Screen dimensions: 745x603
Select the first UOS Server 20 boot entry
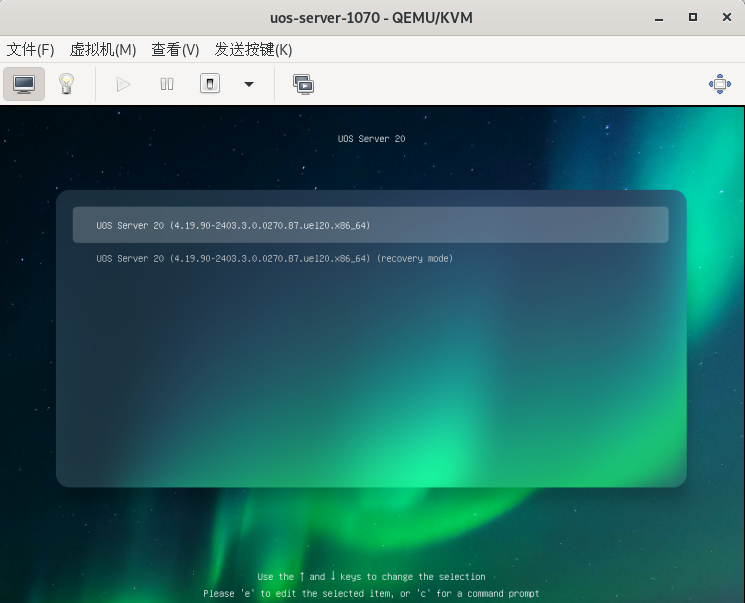coord(371,225)
